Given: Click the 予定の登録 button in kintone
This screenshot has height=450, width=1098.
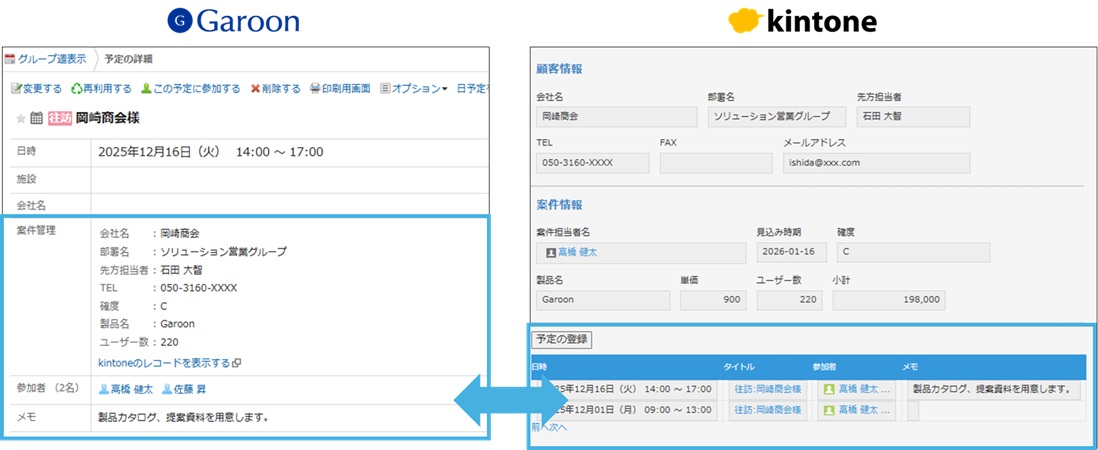Looking at the screenshot, I should tap(562, 340).
